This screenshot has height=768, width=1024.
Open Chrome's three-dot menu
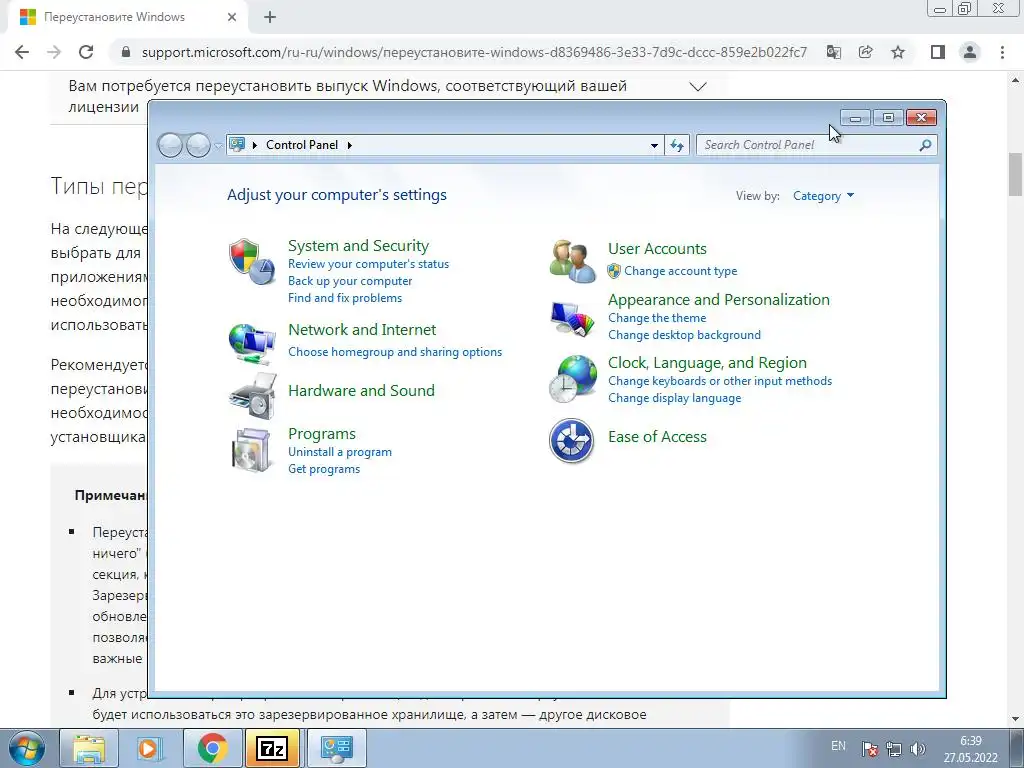coord(1002,52)
